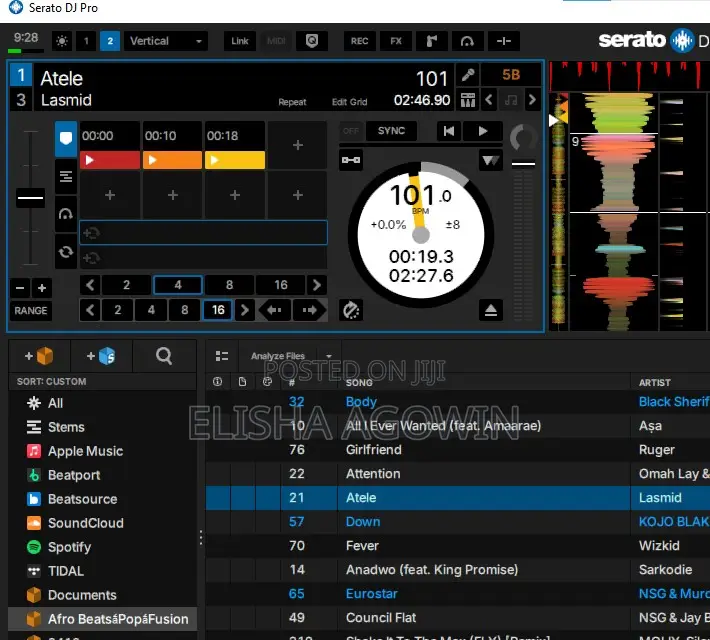Open the headphone cue panel icon
The image size is (710, 640).
467,41
